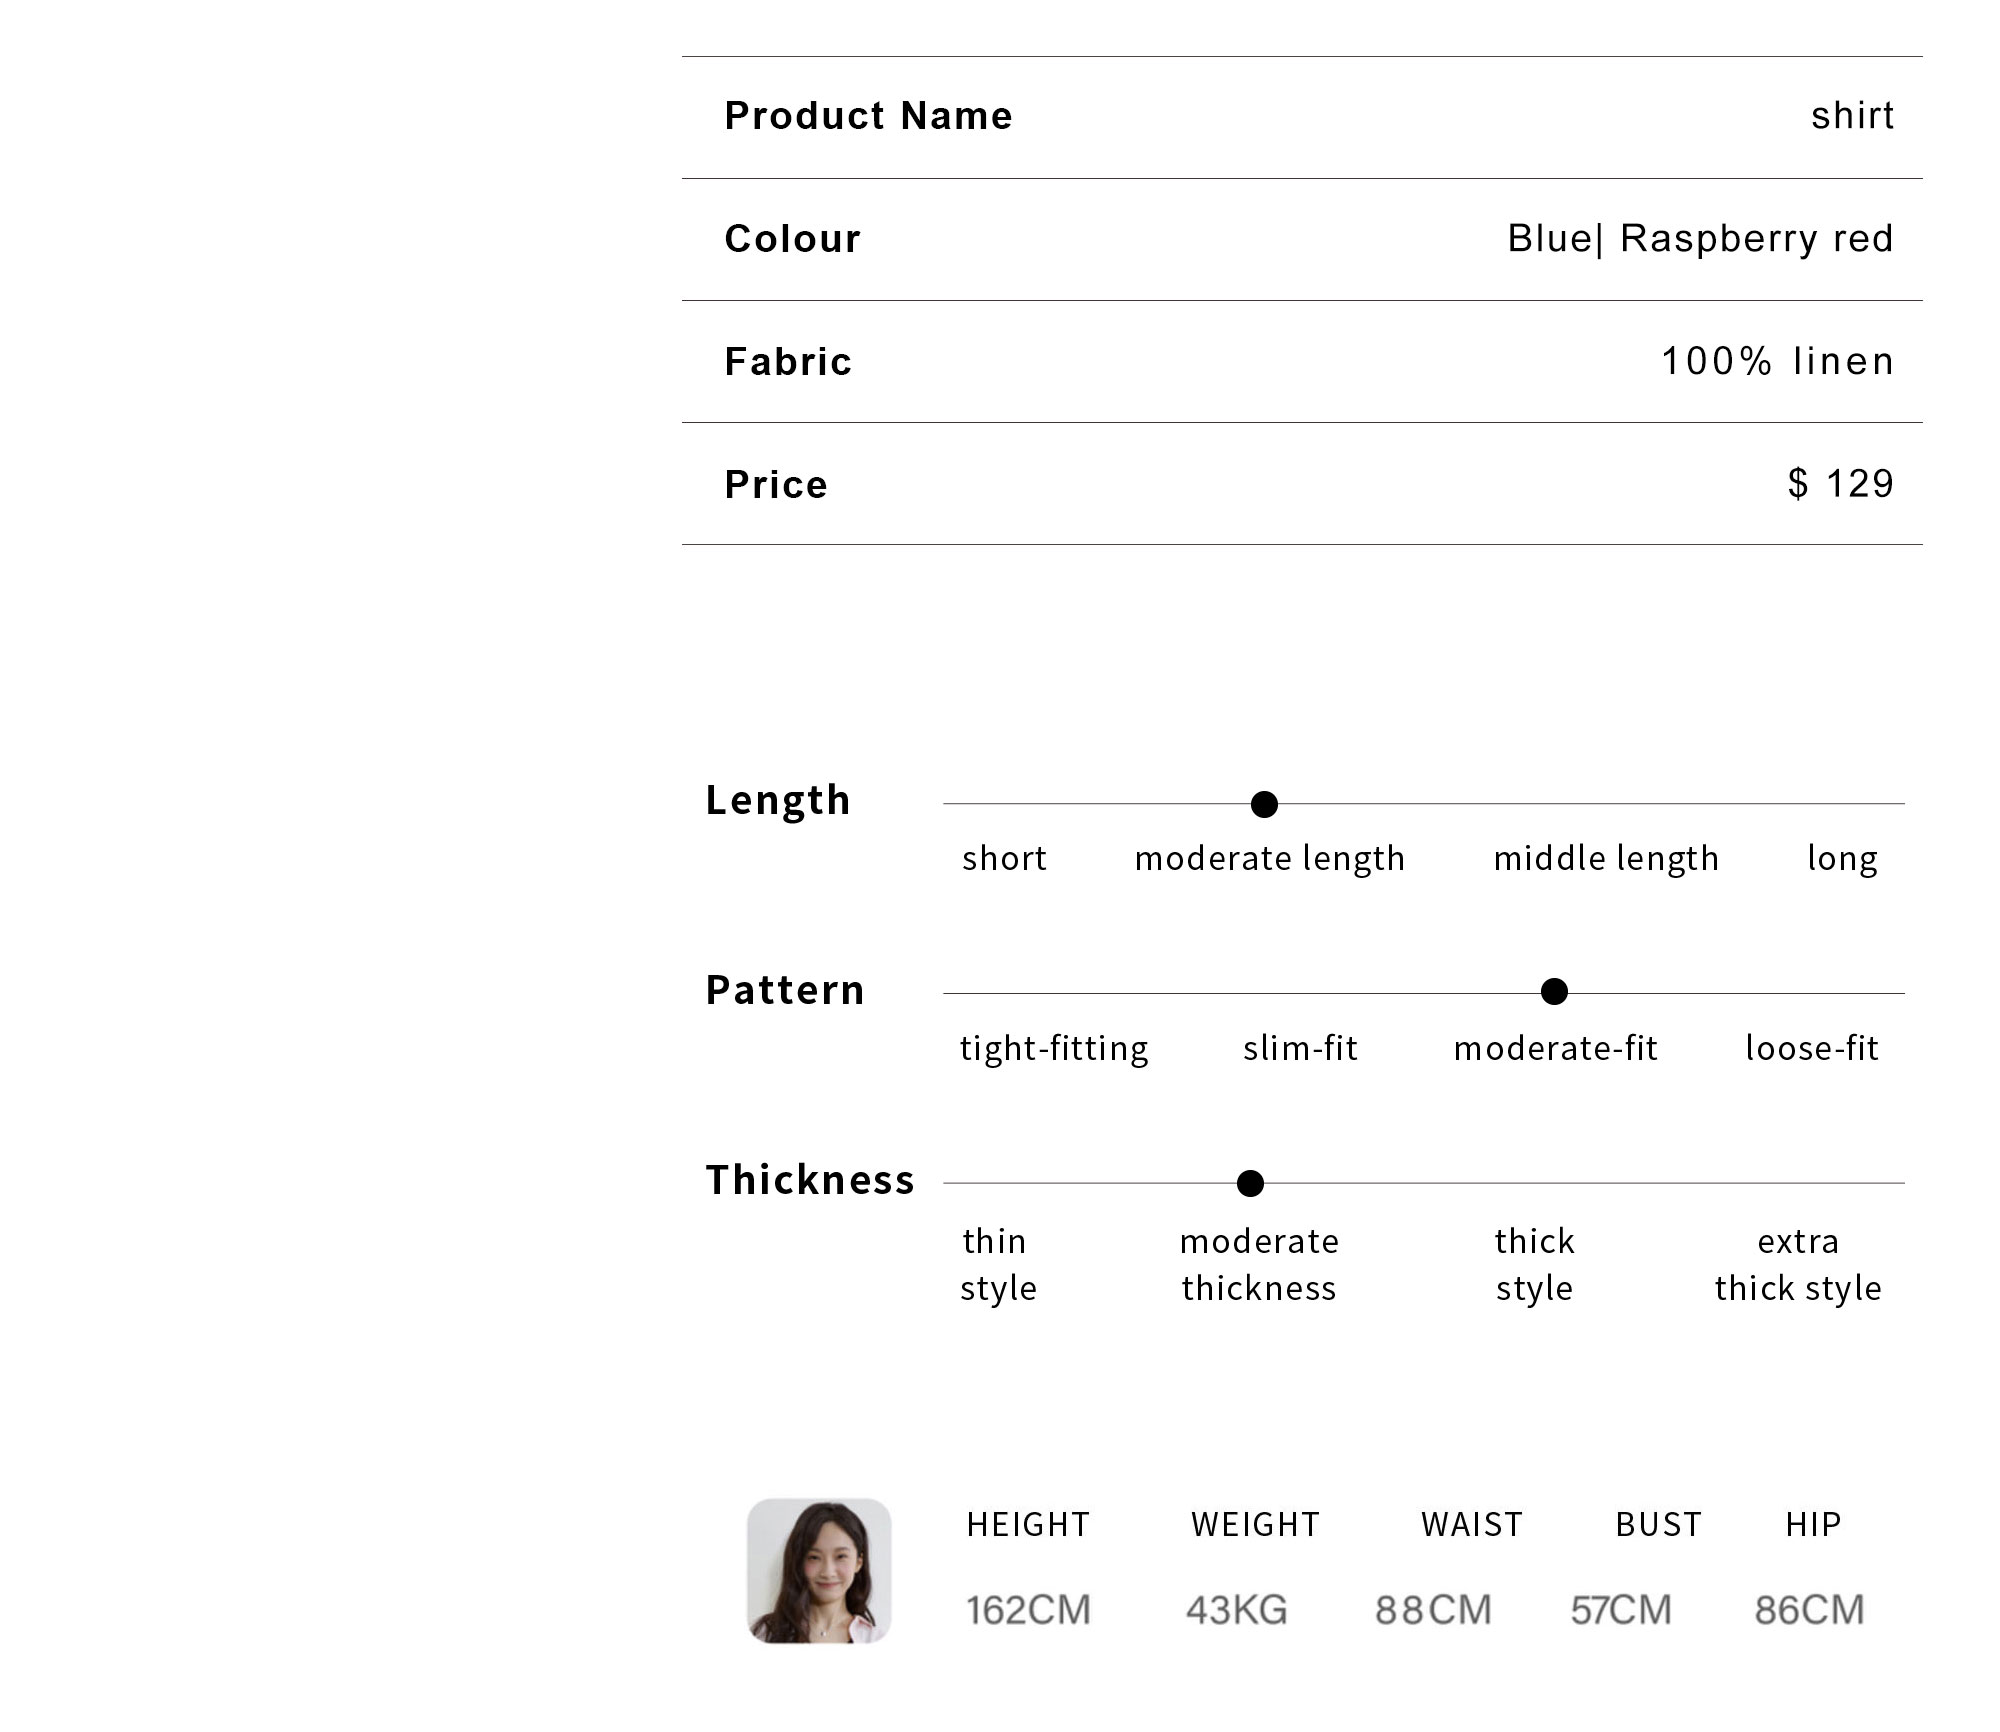Select the 'short' length label
This screenshot has width=2000, height=1732.
(1004, 858)
